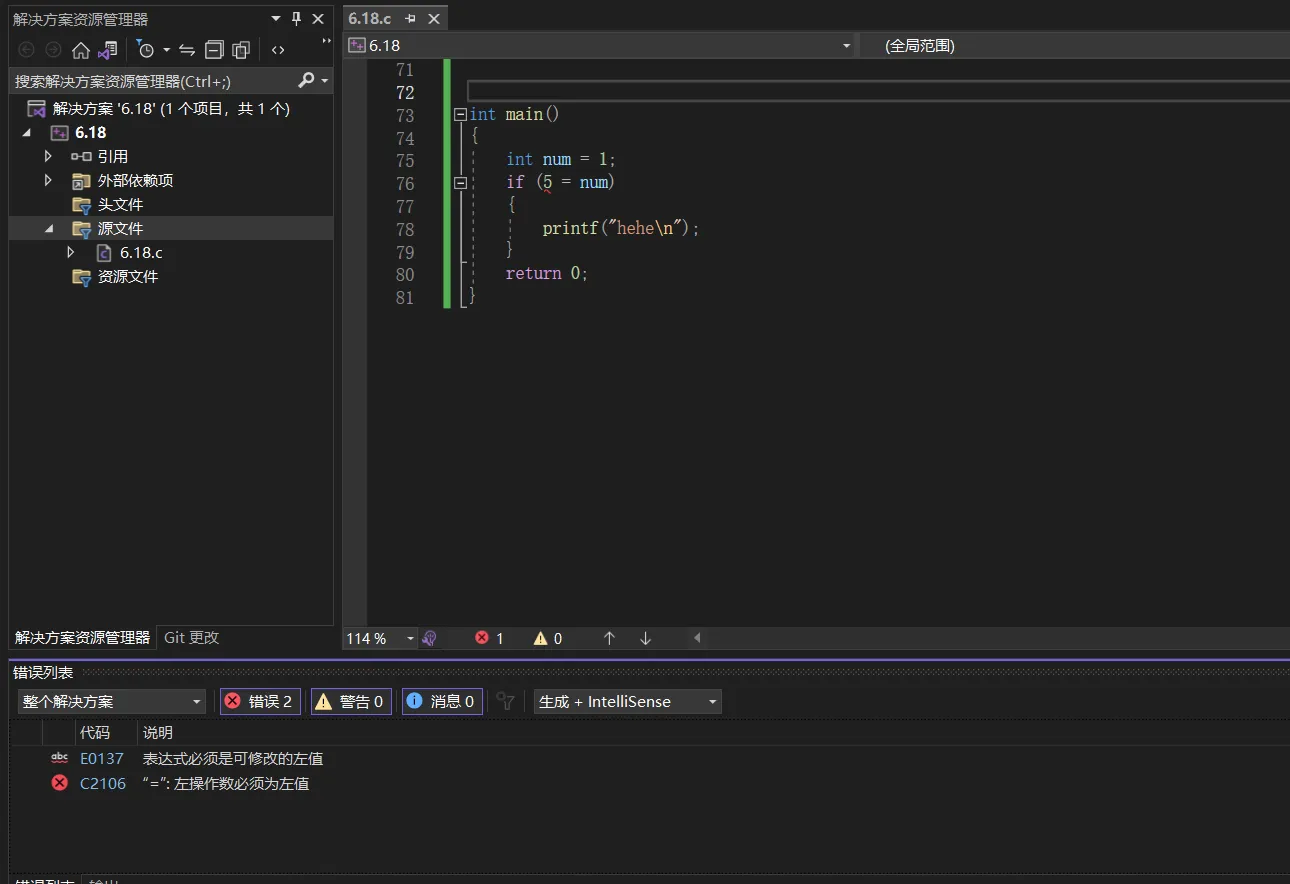
Task: Click the pending changes filter clock icon
Action: (146, 50)
